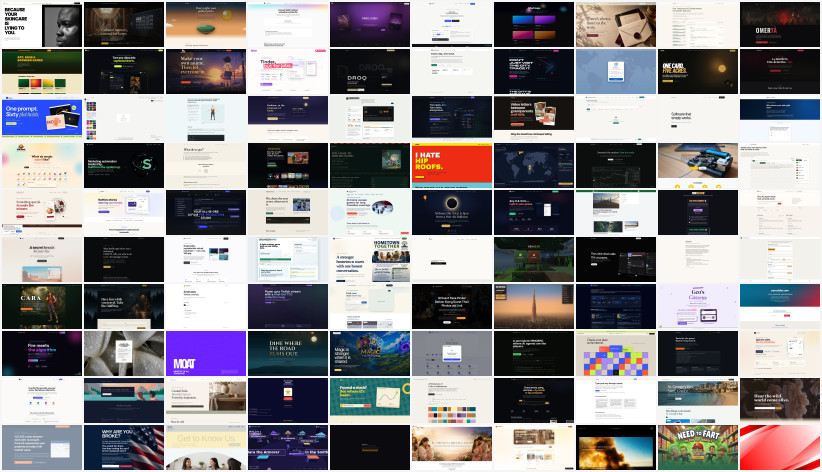Open the 'Video letters between grandparents' thumbnail
The height and width of the screenshot is (472, 822).
(534, 118)
